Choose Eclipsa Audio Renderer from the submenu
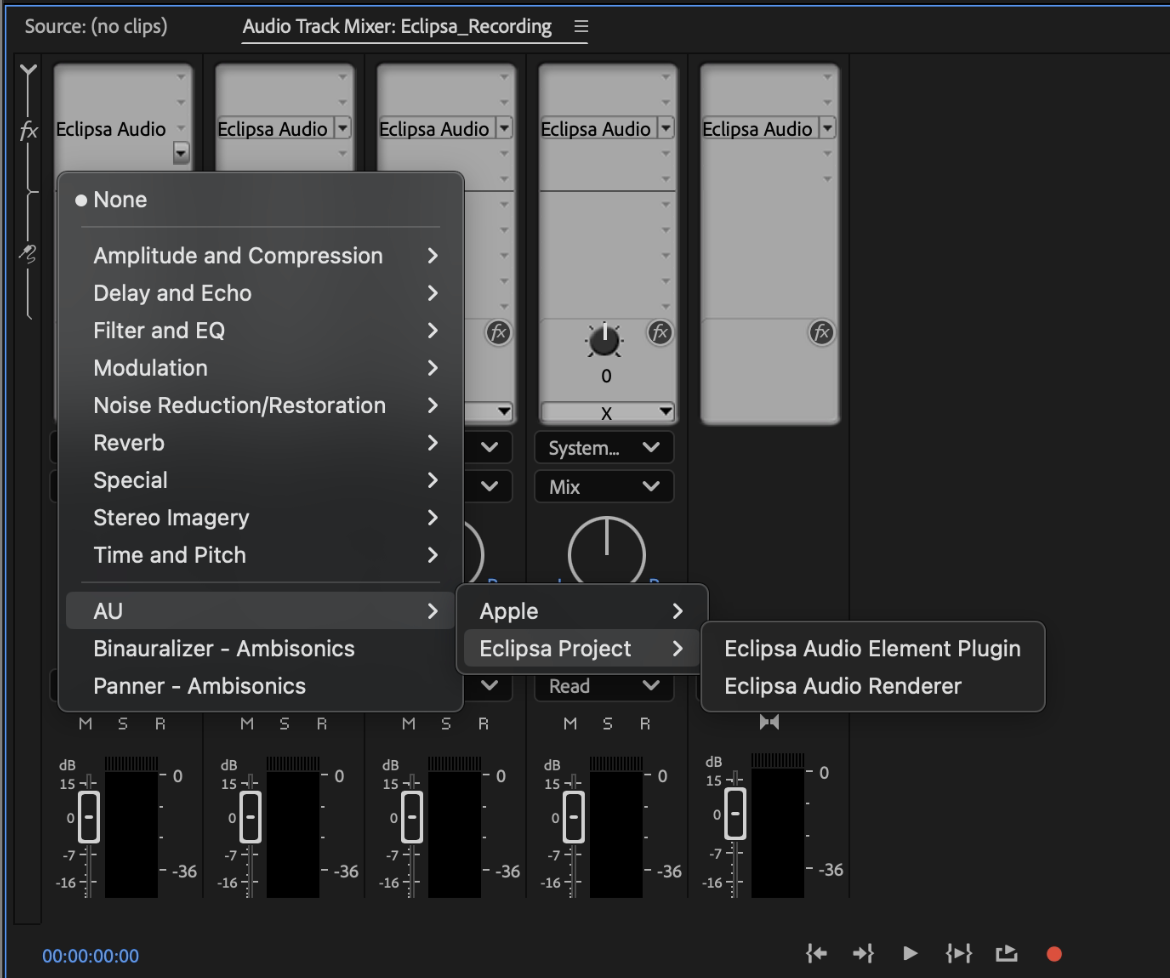The image size is (1170, 978). point(842,686)
